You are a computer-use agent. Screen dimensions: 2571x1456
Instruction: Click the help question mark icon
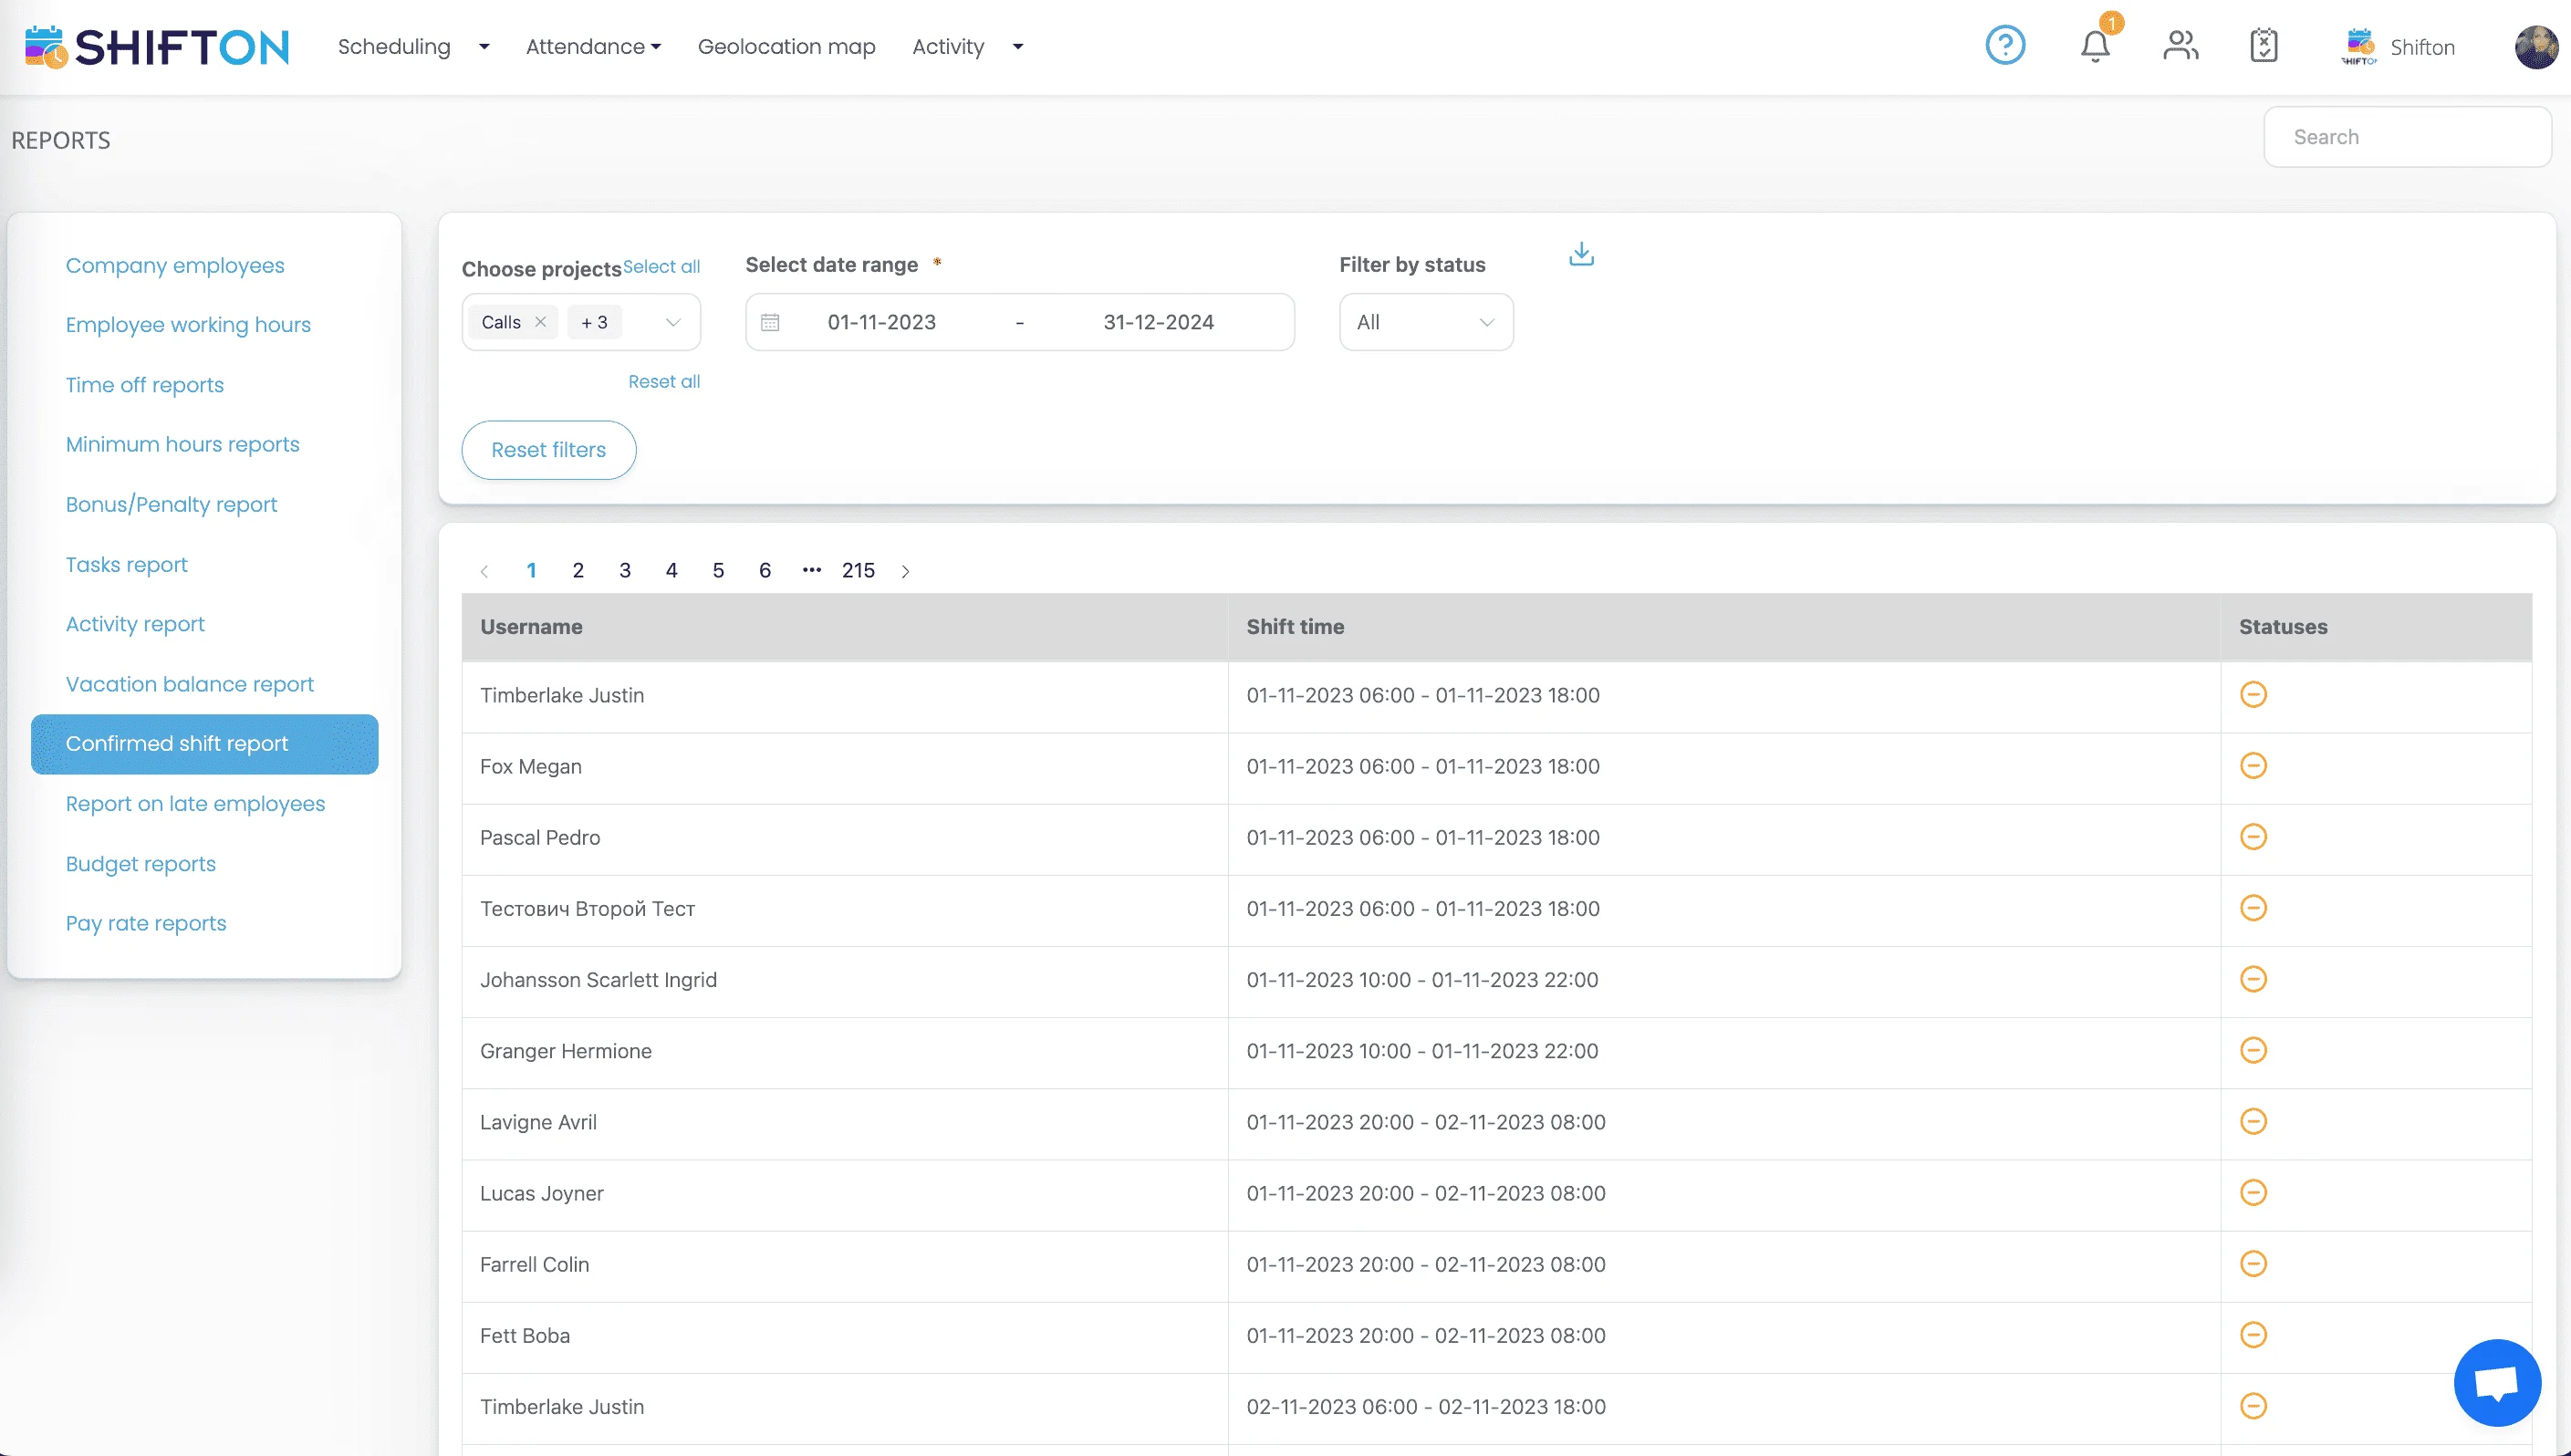(2004, 46)
